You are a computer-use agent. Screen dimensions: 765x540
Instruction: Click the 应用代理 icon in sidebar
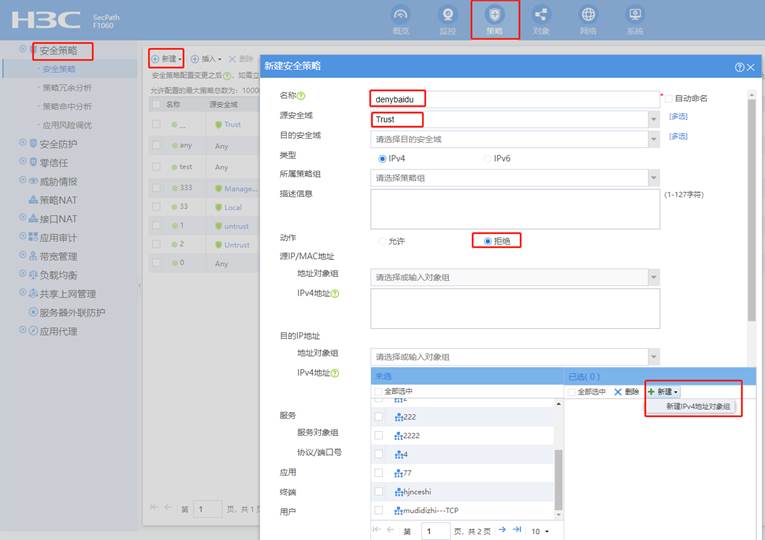pyautogui.click(x=33, y=331)
